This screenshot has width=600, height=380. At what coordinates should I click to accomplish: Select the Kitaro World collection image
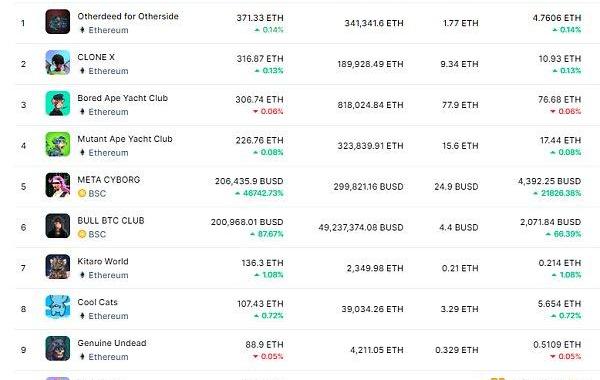pyautogui.click(x=58, y=267)
